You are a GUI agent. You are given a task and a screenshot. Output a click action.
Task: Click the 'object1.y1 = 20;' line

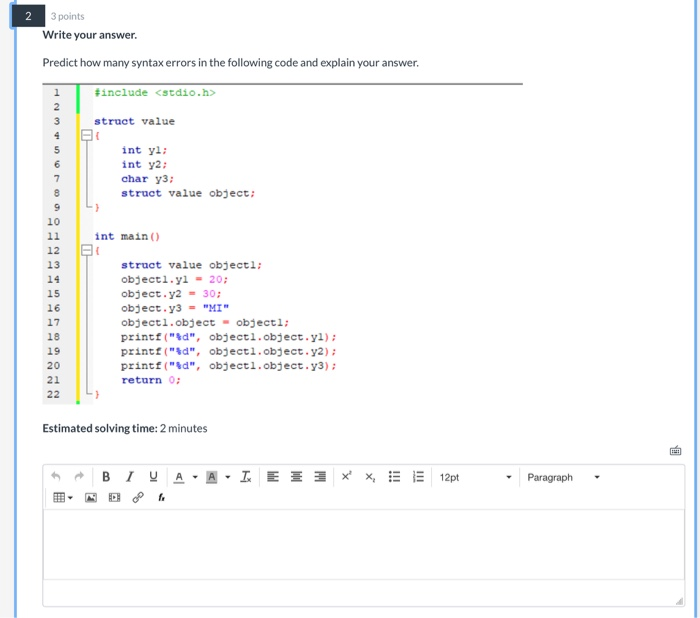pyautogui.click(x=175, y=280)
